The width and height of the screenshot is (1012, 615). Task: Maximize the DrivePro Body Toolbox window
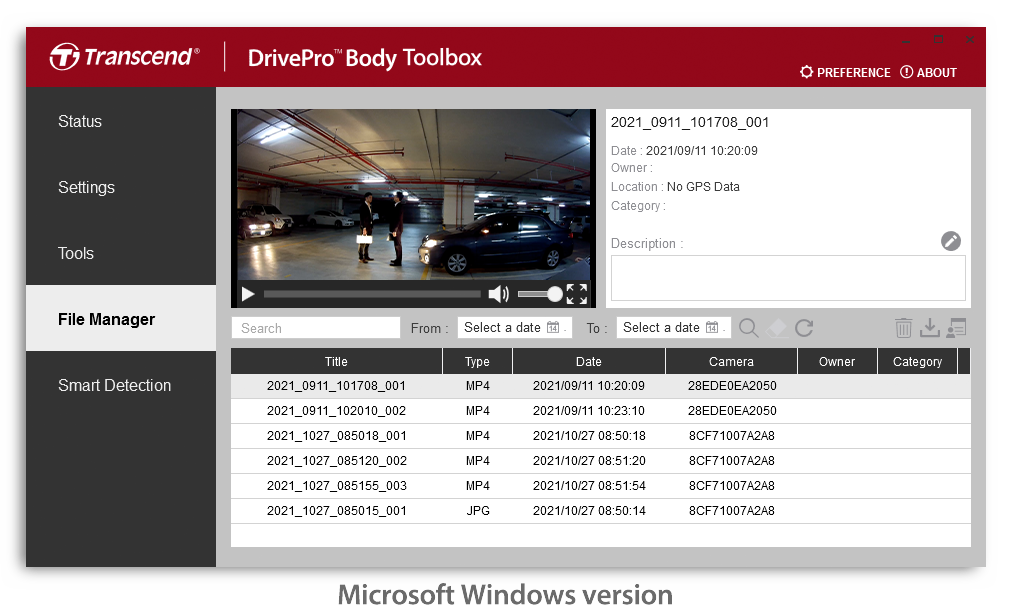pos(938,40)
